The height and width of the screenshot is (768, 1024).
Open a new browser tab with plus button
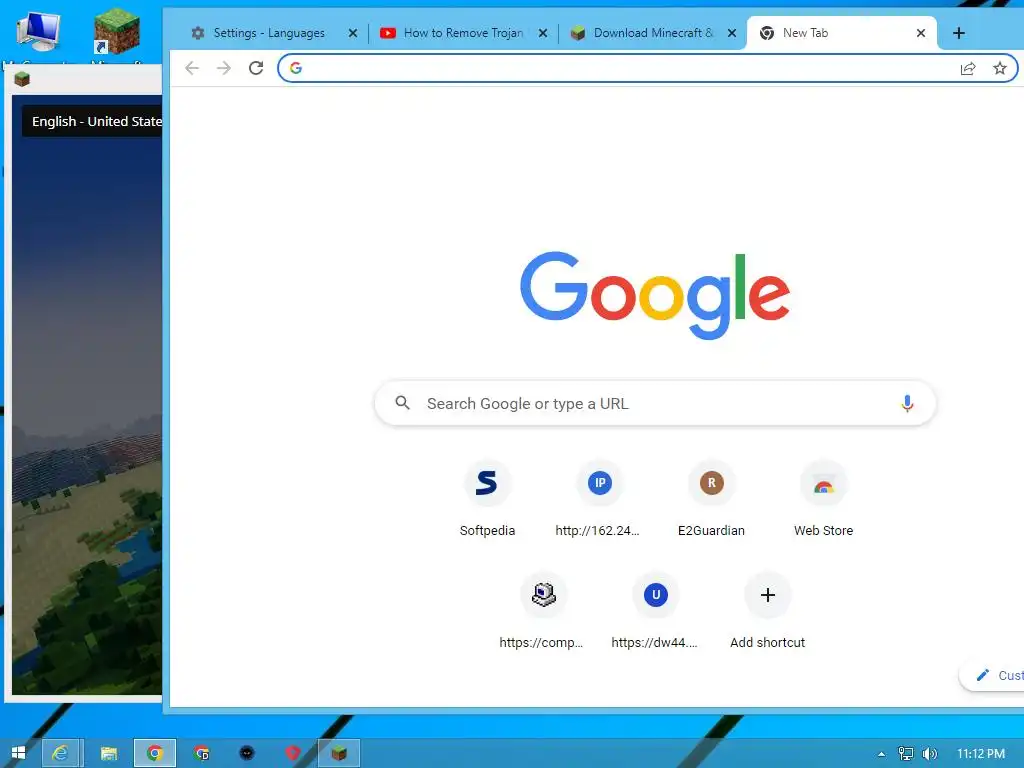pos(959,33)
